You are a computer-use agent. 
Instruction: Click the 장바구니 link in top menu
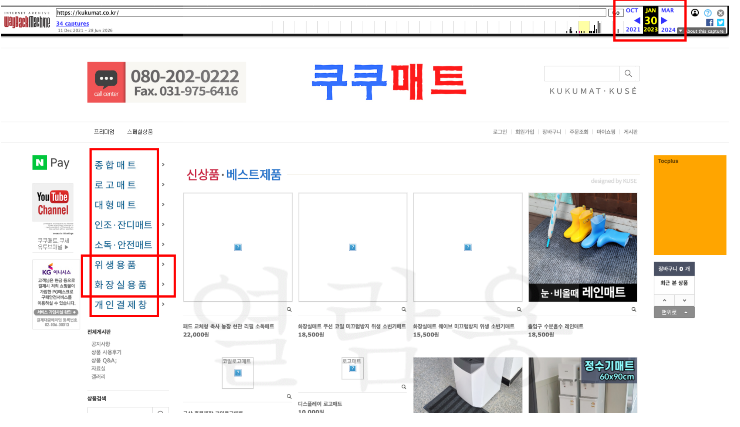552,132
